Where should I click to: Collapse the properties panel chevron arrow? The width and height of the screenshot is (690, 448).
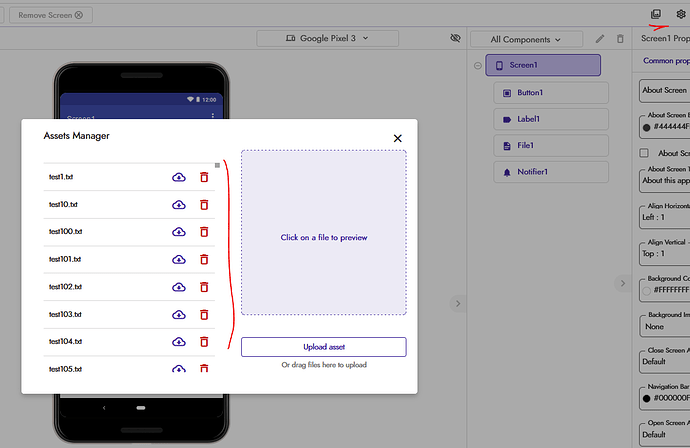(622, 283)
